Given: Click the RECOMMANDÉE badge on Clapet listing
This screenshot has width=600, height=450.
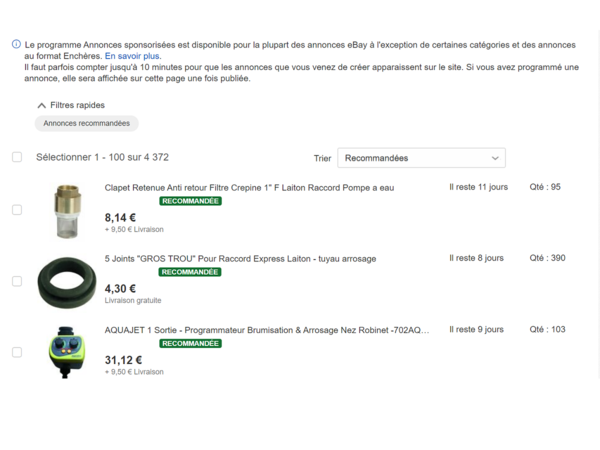Looking at the screenshot, I should (x=191, y=201).
